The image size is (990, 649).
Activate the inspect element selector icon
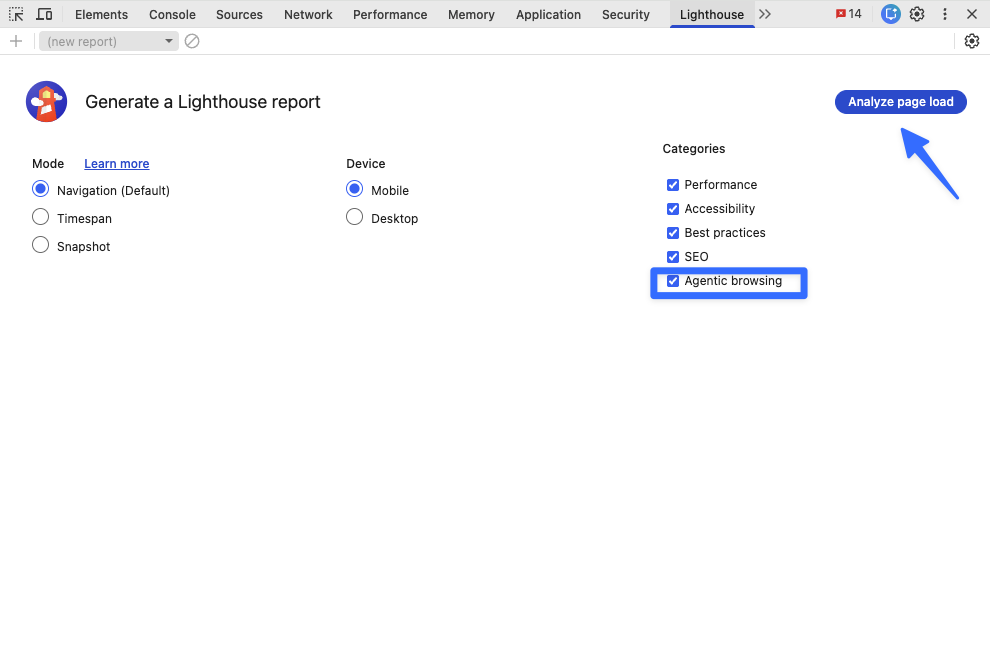click(x=16, y=14)
